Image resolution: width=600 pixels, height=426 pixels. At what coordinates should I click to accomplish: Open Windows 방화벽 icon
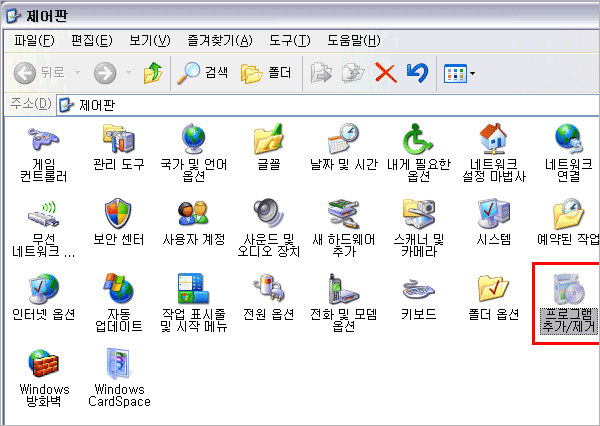[x=43, y=364]
